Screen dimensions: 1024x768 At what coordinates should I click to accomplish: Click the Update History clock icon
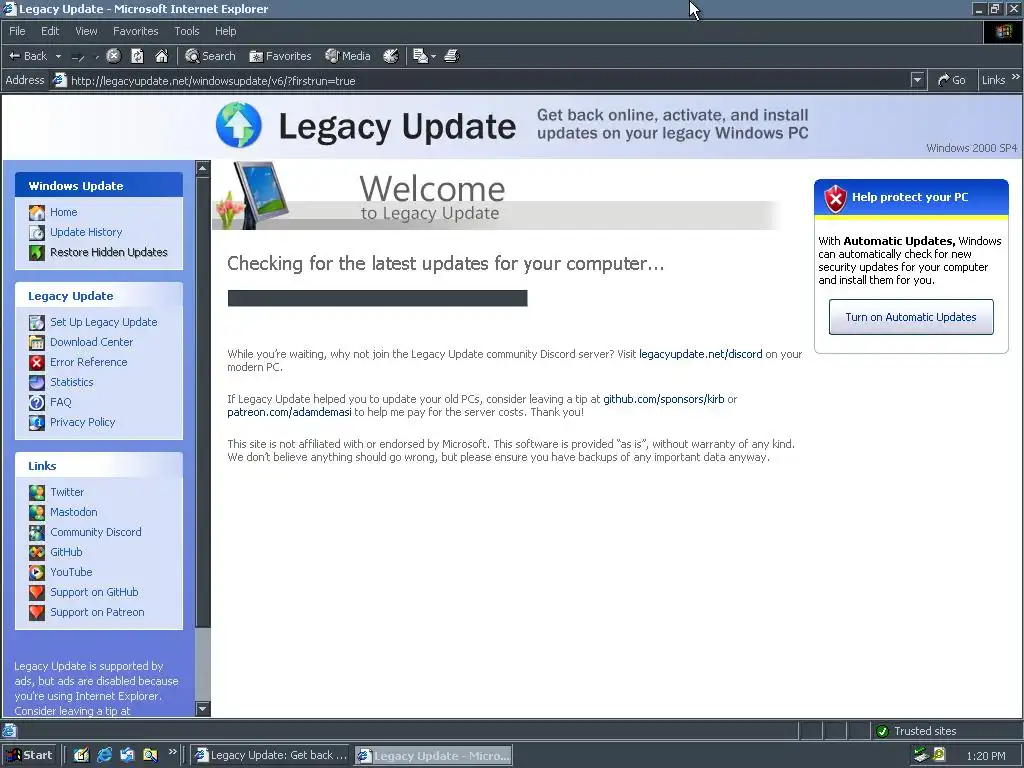[37, 232]
